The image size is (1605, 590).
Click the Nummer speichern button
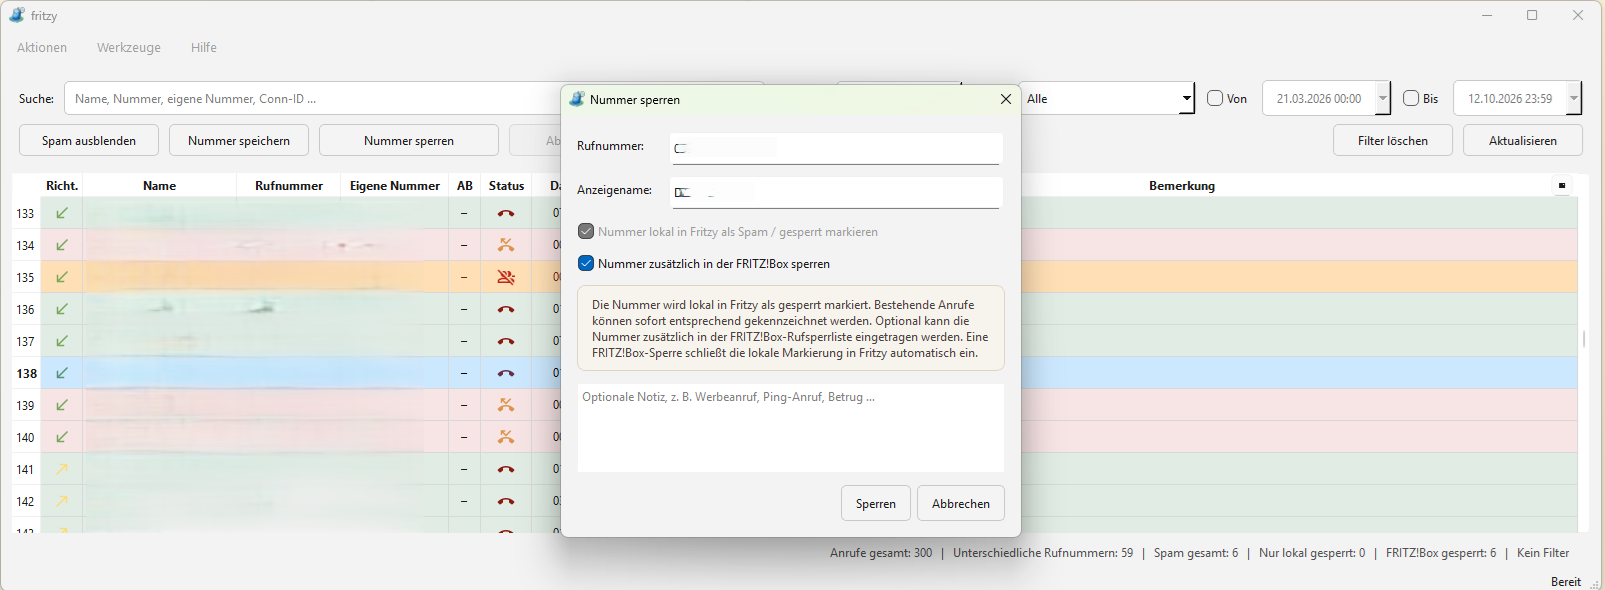239,140
